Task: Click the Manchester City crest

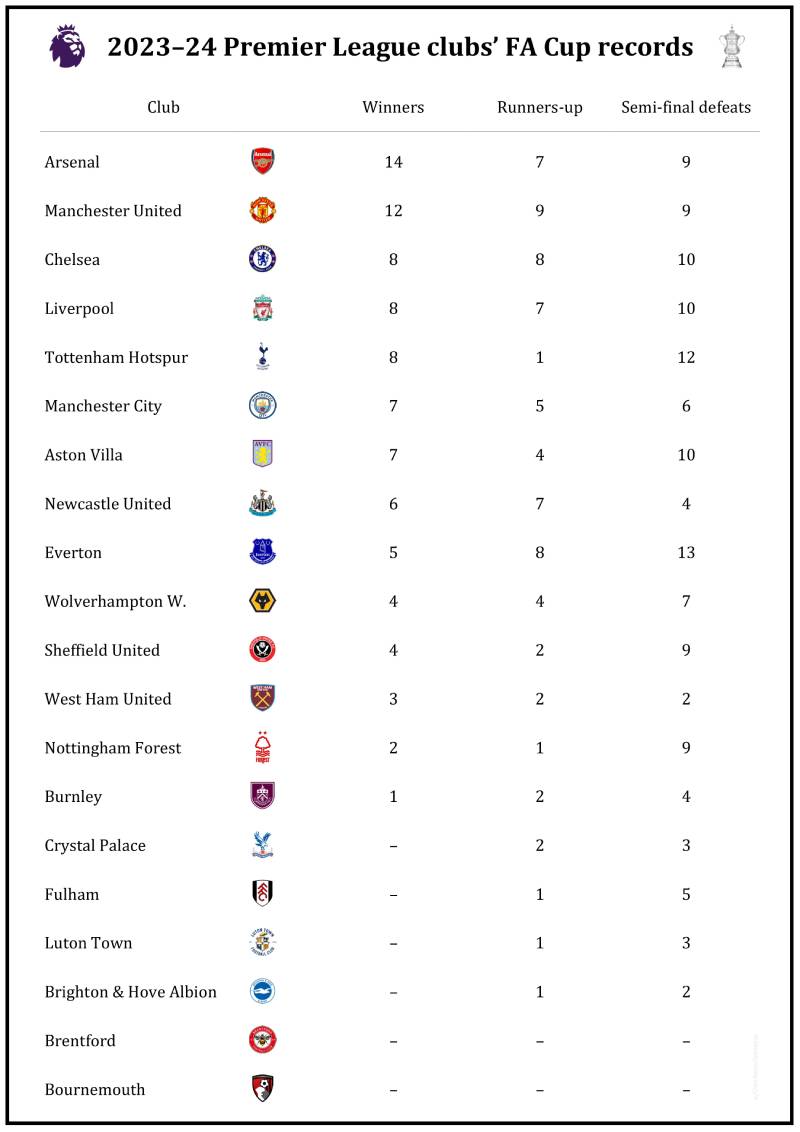Action: (x=262, y=406)
